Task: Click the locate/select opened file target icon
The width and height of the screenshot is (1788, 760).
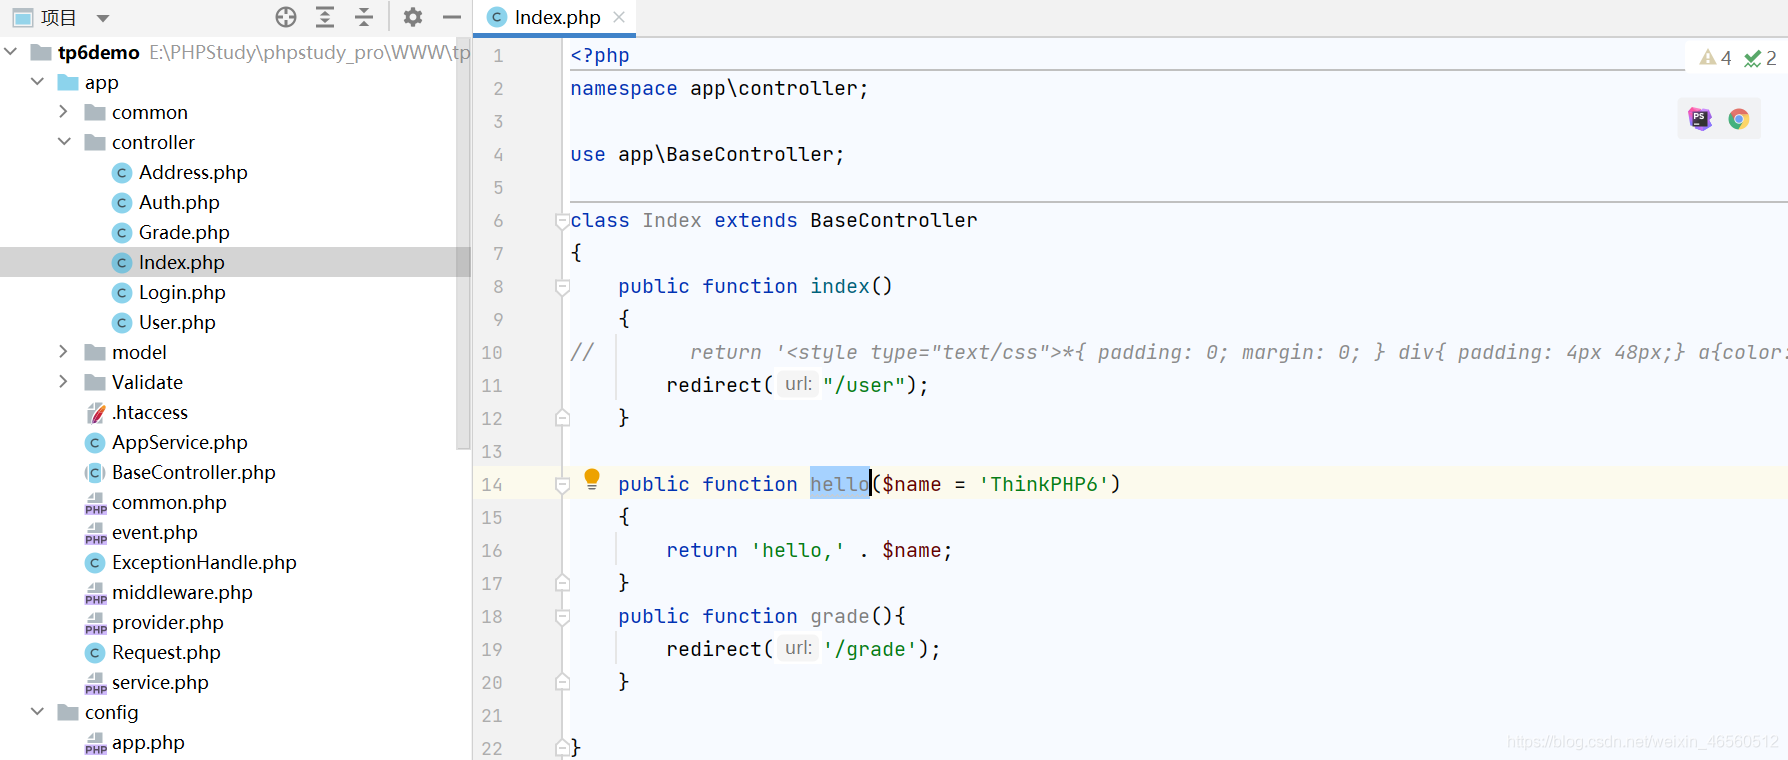Action: coord(286,17)
